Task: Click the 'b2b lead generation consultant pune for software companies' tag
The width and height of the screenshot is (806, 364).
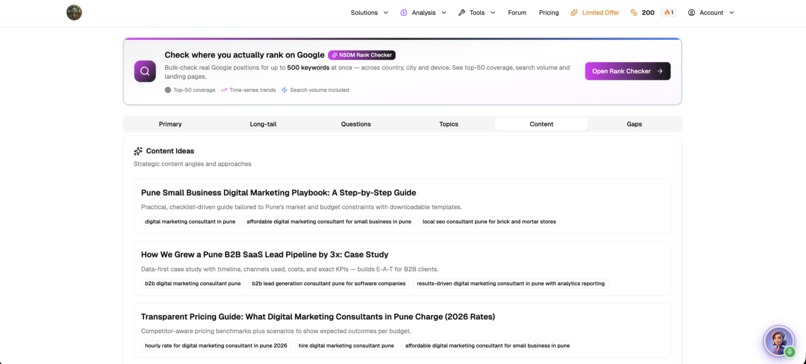Action: tap(328, 283)
